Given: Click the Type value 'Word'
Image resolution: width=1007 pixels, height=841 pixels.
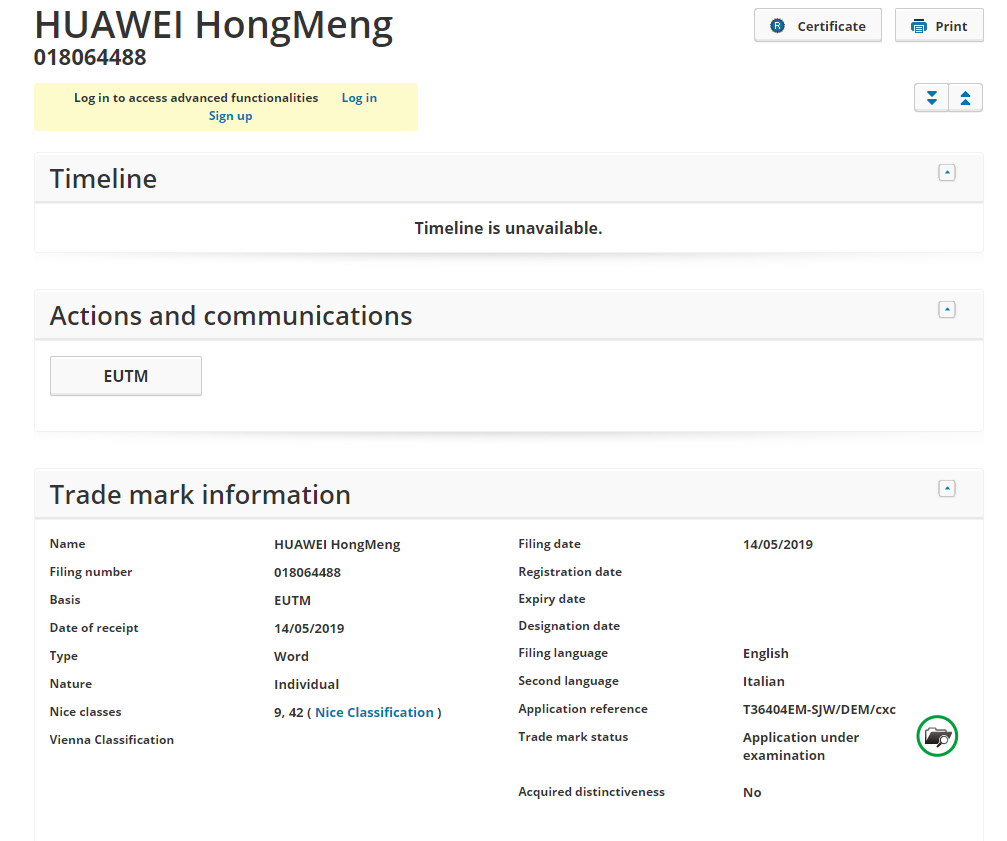Looking at the screenshot, I should point(291,656).
